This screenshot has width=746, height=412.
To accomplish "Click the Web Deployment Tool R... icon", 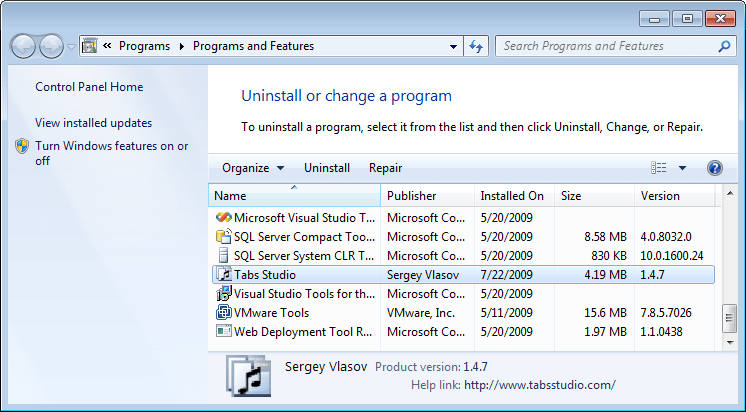I will pos(224,331).
